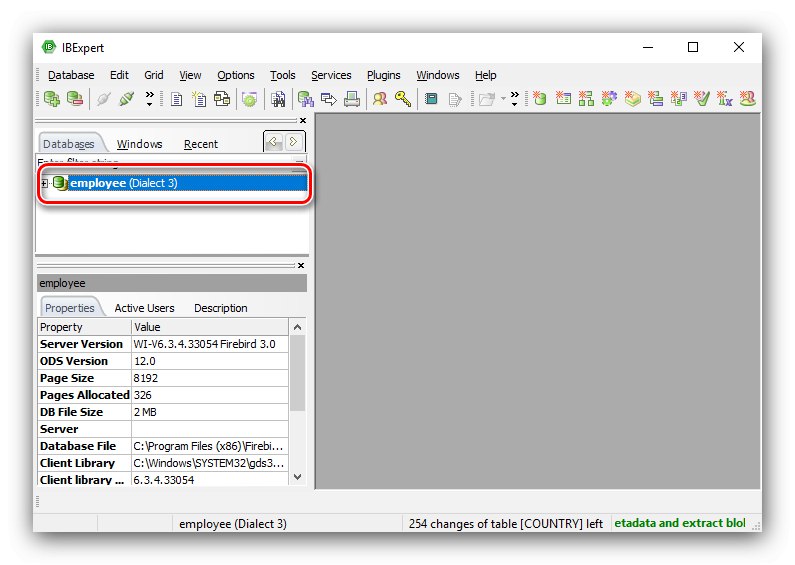Viewport: 795px width, 565px height.
Task: Click the New Exception checkmark icon
Action: point(702,98)
